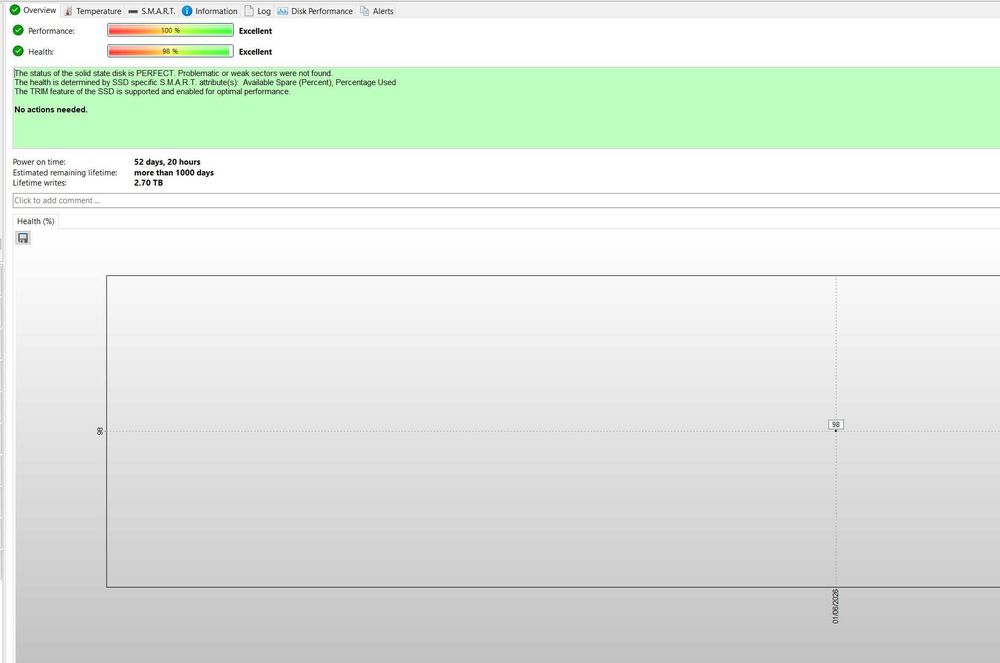Viewport: 1000px width, 663px height.
Task: Click the 'Excellent' label next to Health
Action: pos(255,52)
